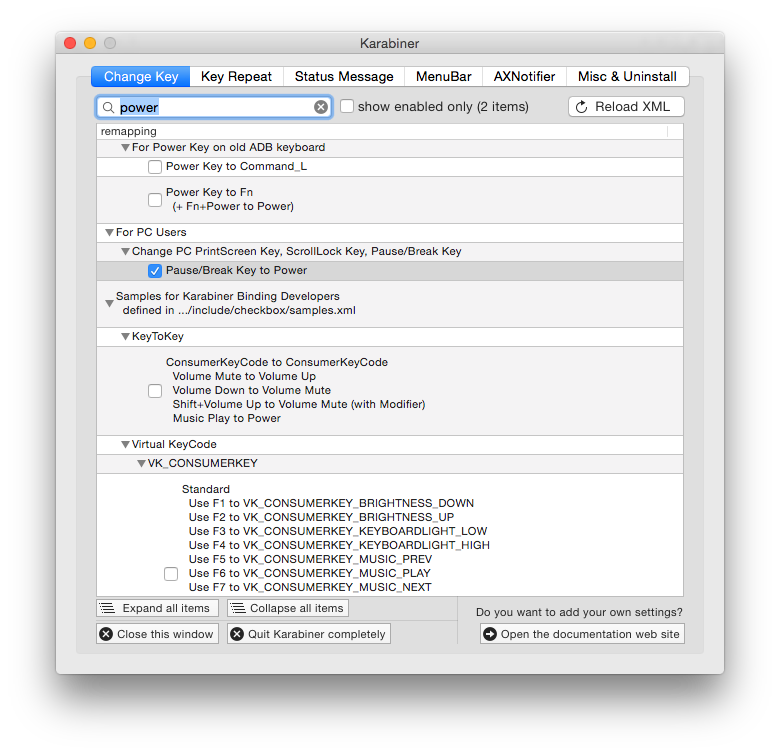Click the text "Use F3 to VK_CONSUMERKEY_KEYBOARDLIGHT_LOW"
The height and width of the screenshot is (754, 780).
click(338, 531)
